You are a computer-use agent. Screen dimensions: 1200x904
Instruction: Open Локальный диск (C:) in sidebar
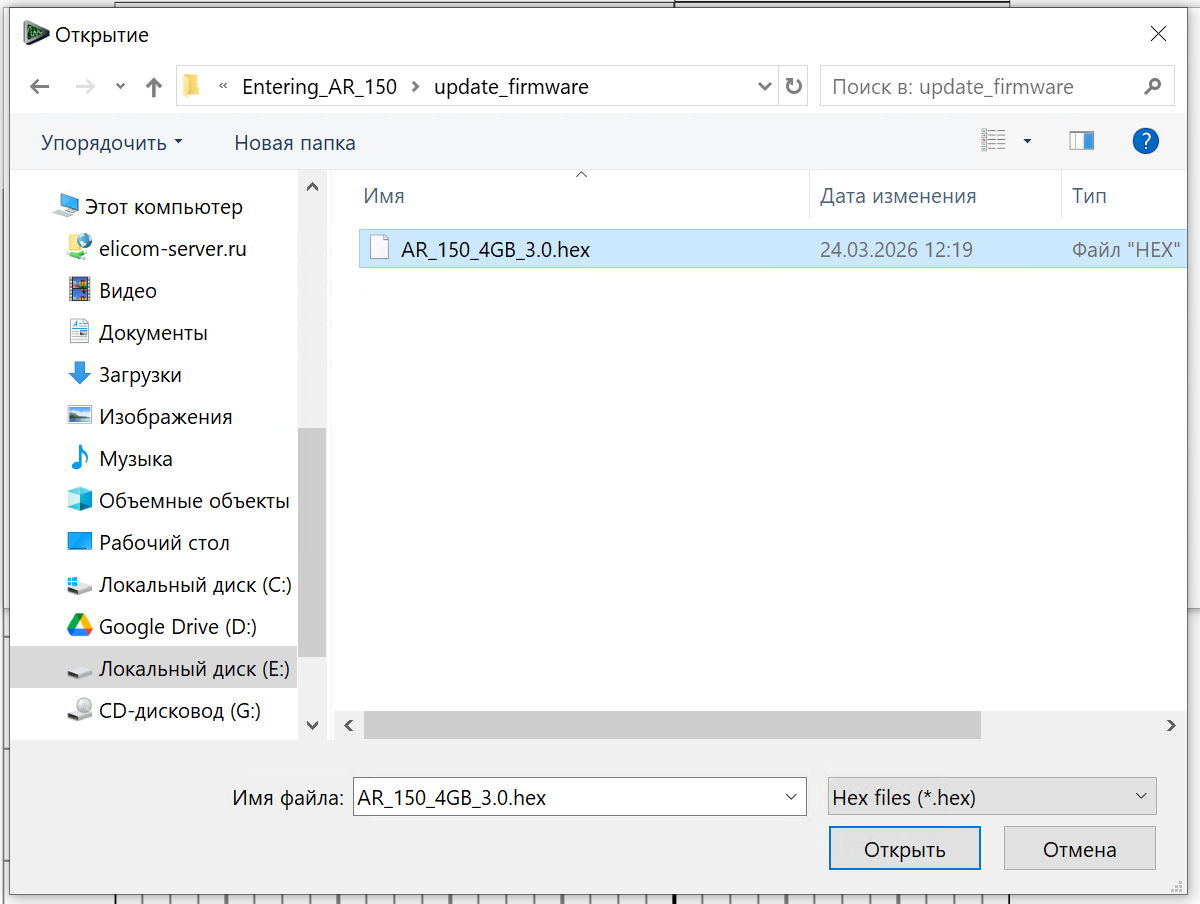195,585
